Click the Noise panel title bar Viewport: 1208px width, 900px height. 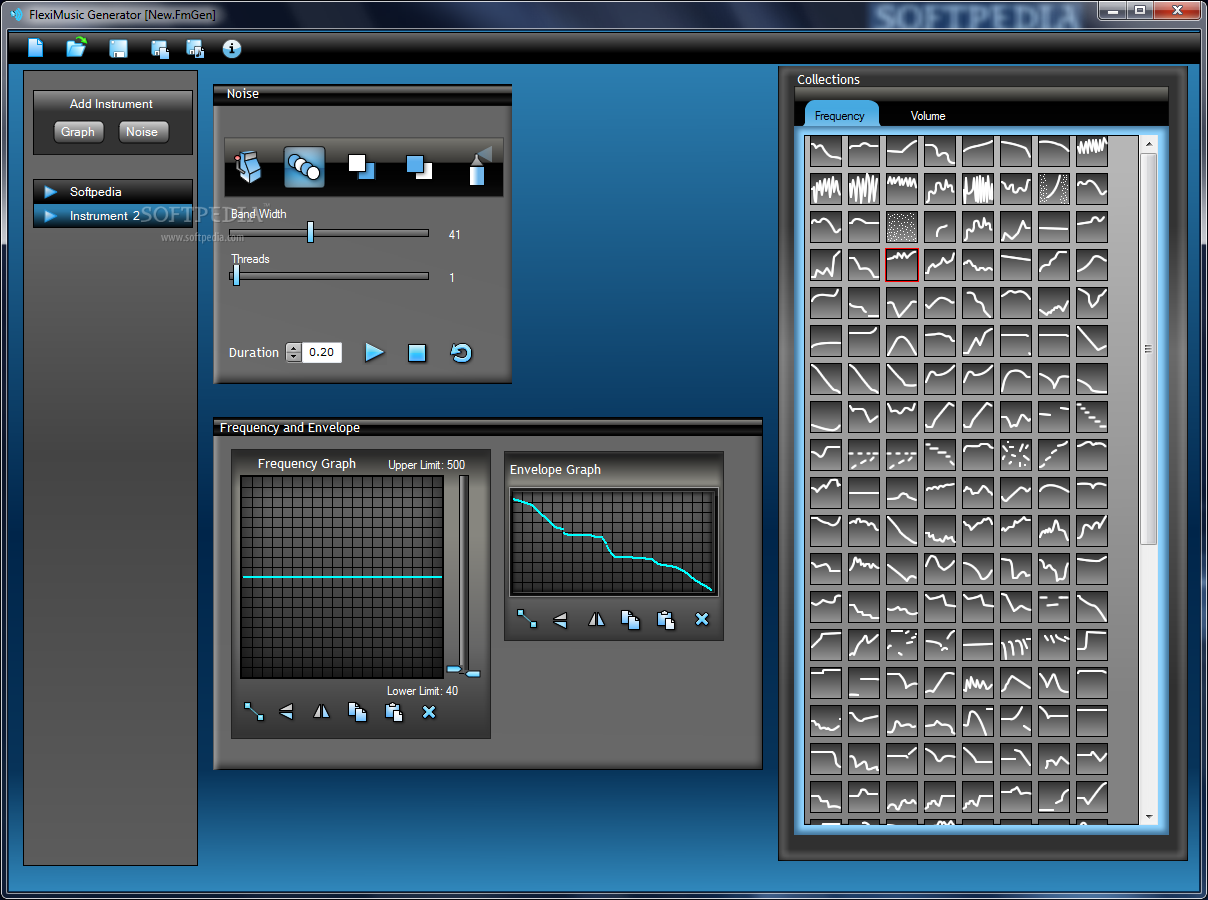(362, 94)
